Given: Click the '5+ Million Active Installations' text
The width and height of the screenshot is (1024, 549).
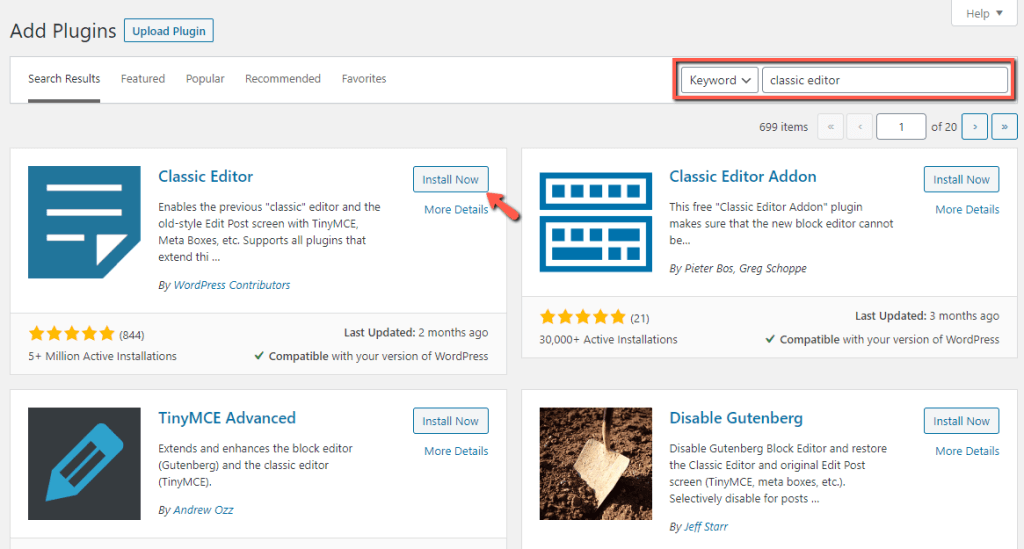Looking at the screenshot, I should [x=103, y=356].
